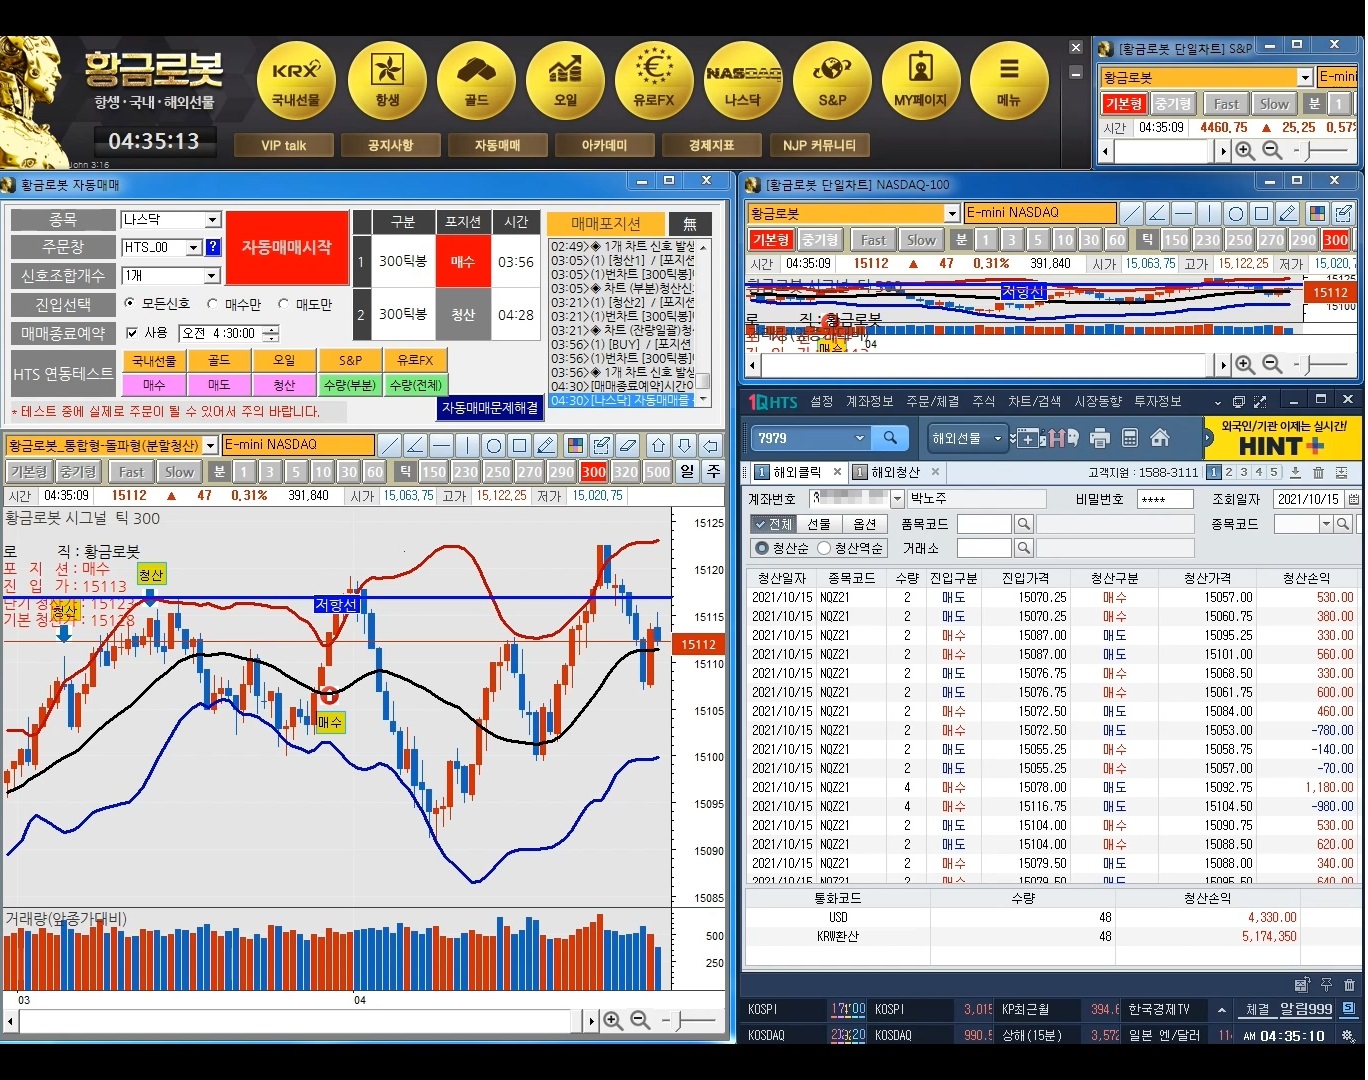Select 청산역순 radio option
This screenshot has height=1080, width=1368.
(x=824, y=548)
